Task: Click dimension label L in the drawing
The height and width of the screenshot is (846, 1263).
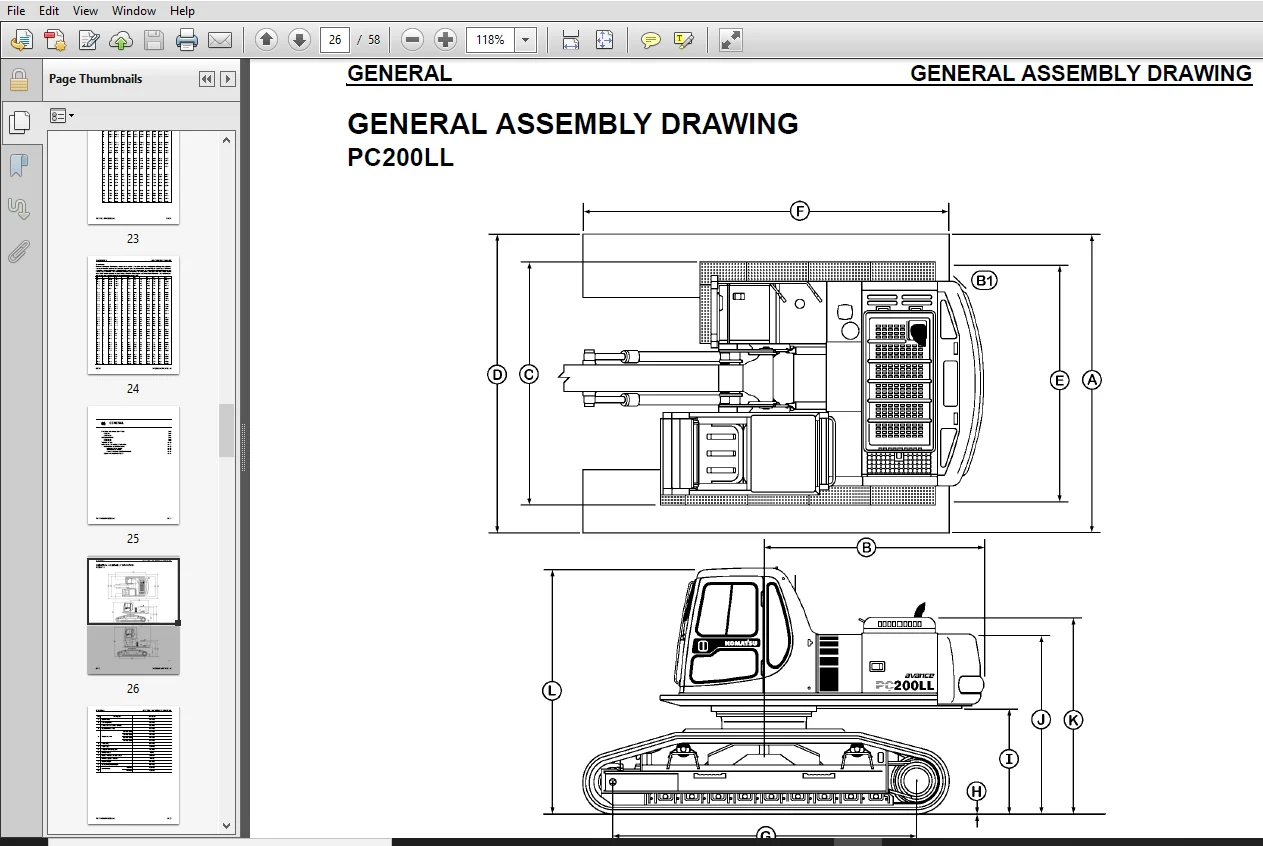Action: pyautogui.click(x=552, y=691)
